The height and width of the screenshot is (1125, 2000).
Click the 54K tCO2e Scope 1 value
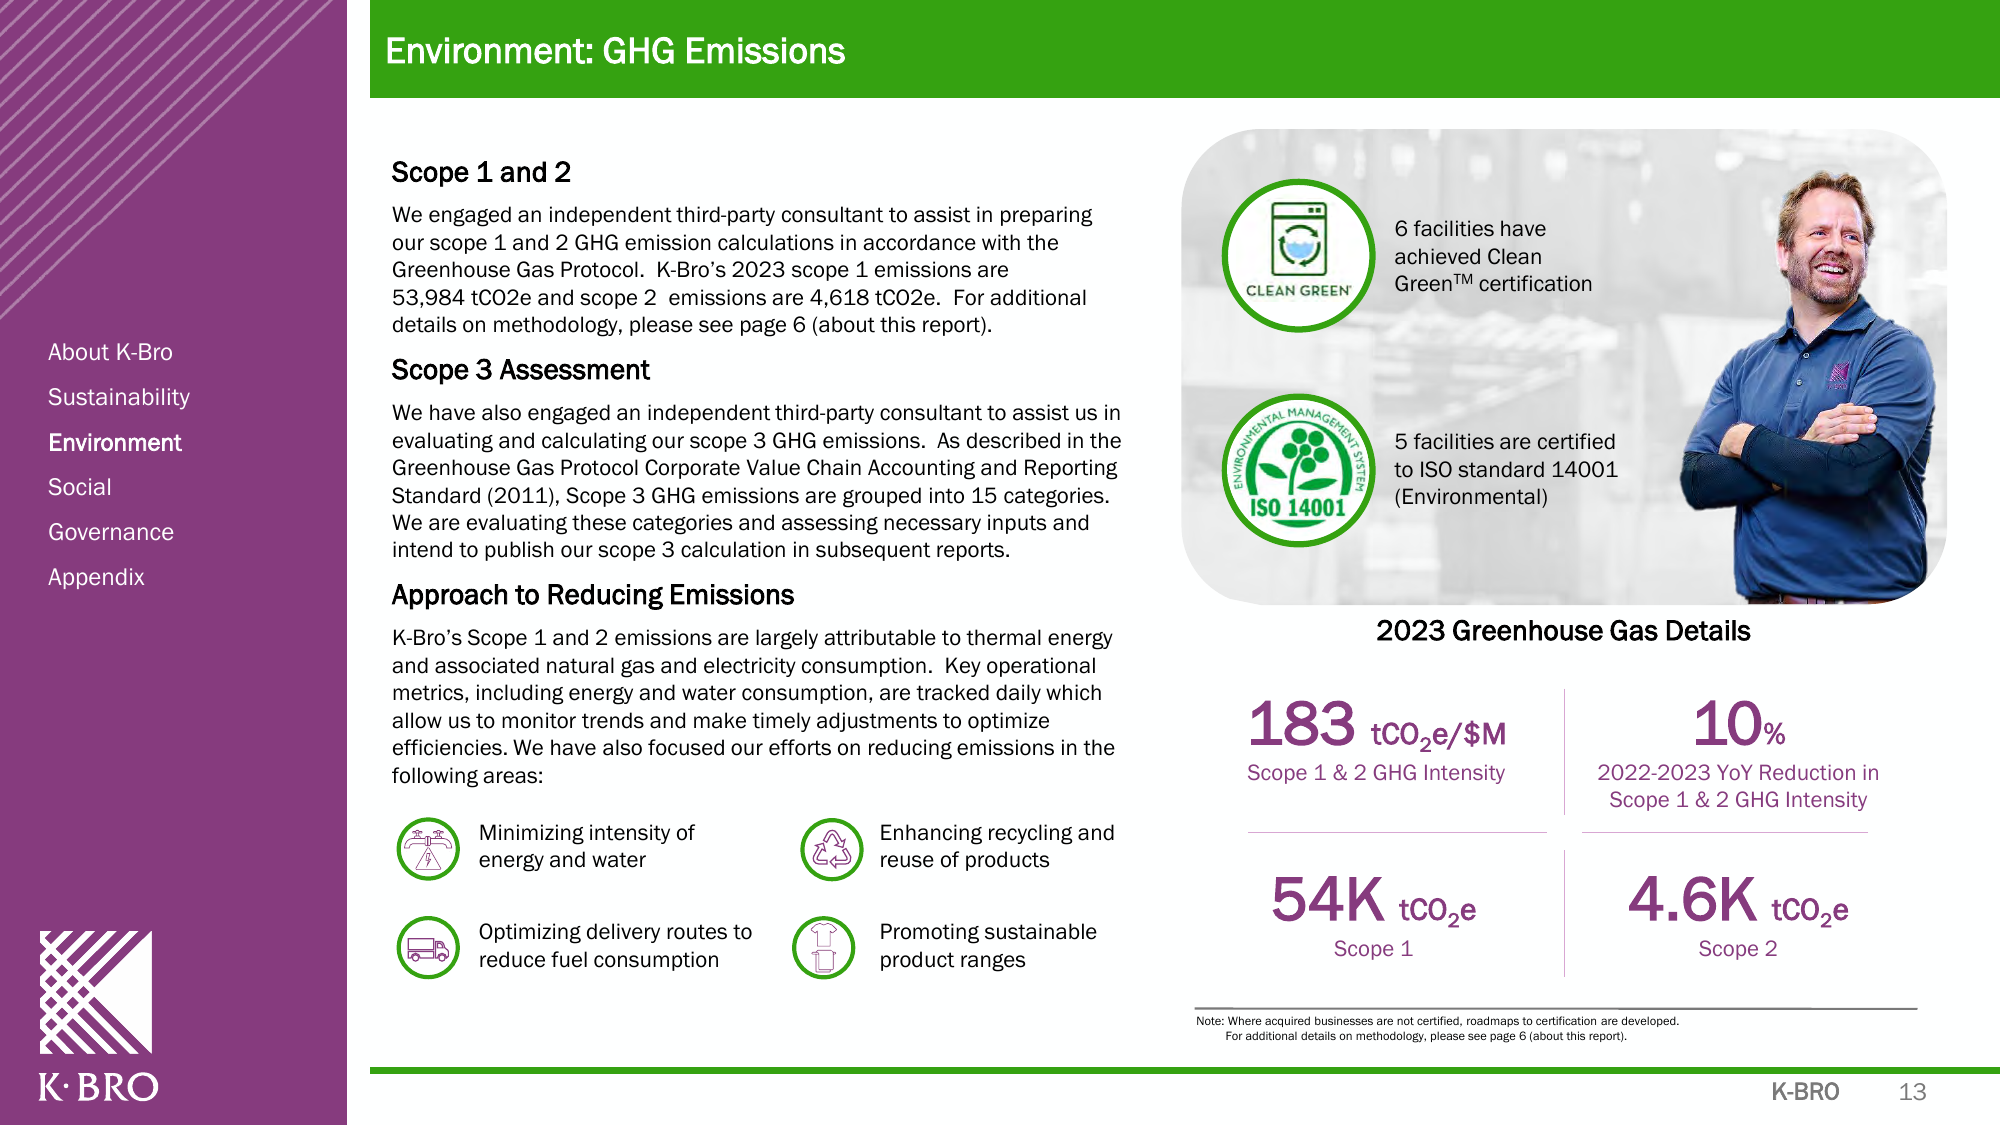(x=1373, y=900)
